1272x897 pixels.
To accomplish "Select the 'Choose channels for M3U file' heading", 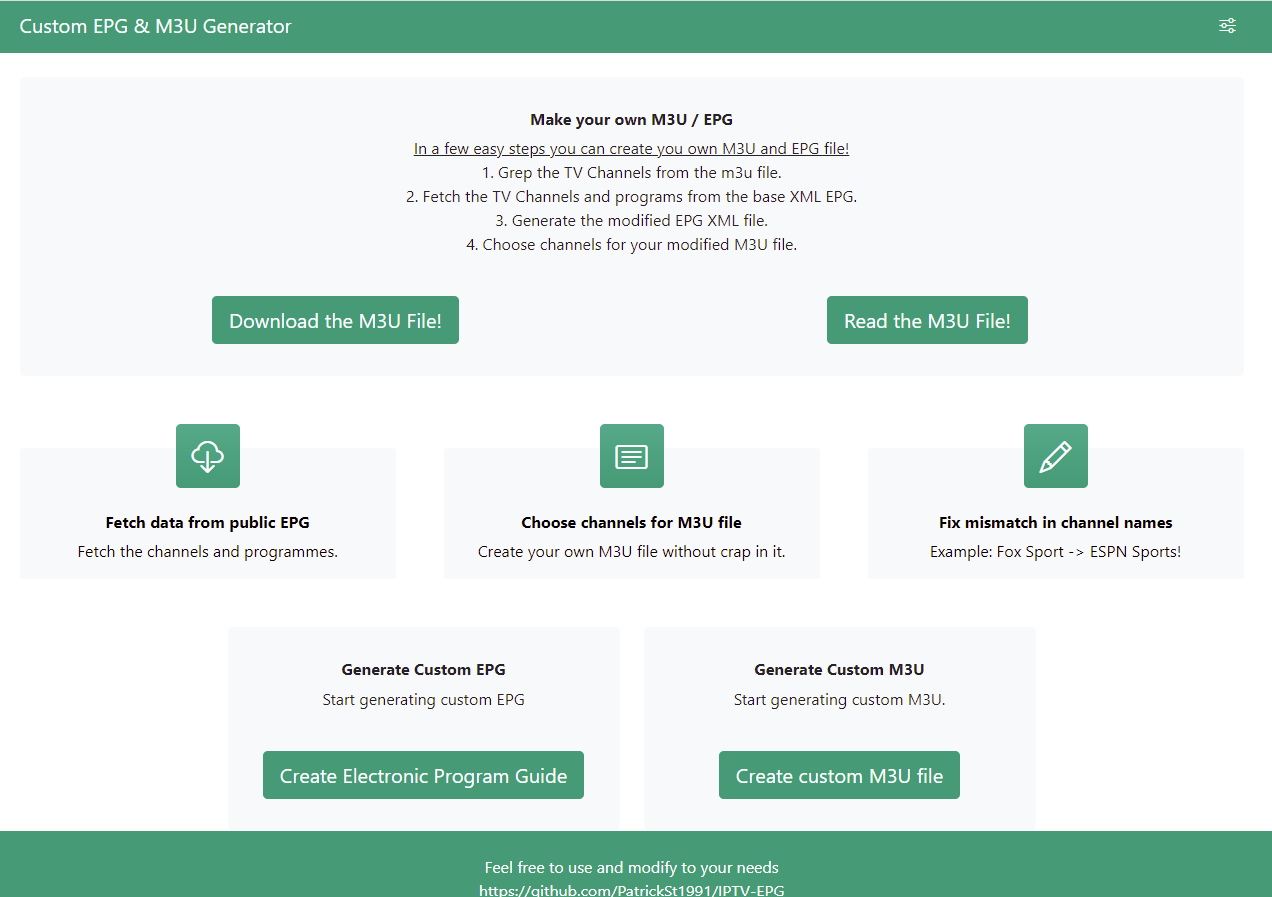I will point(632,522).
